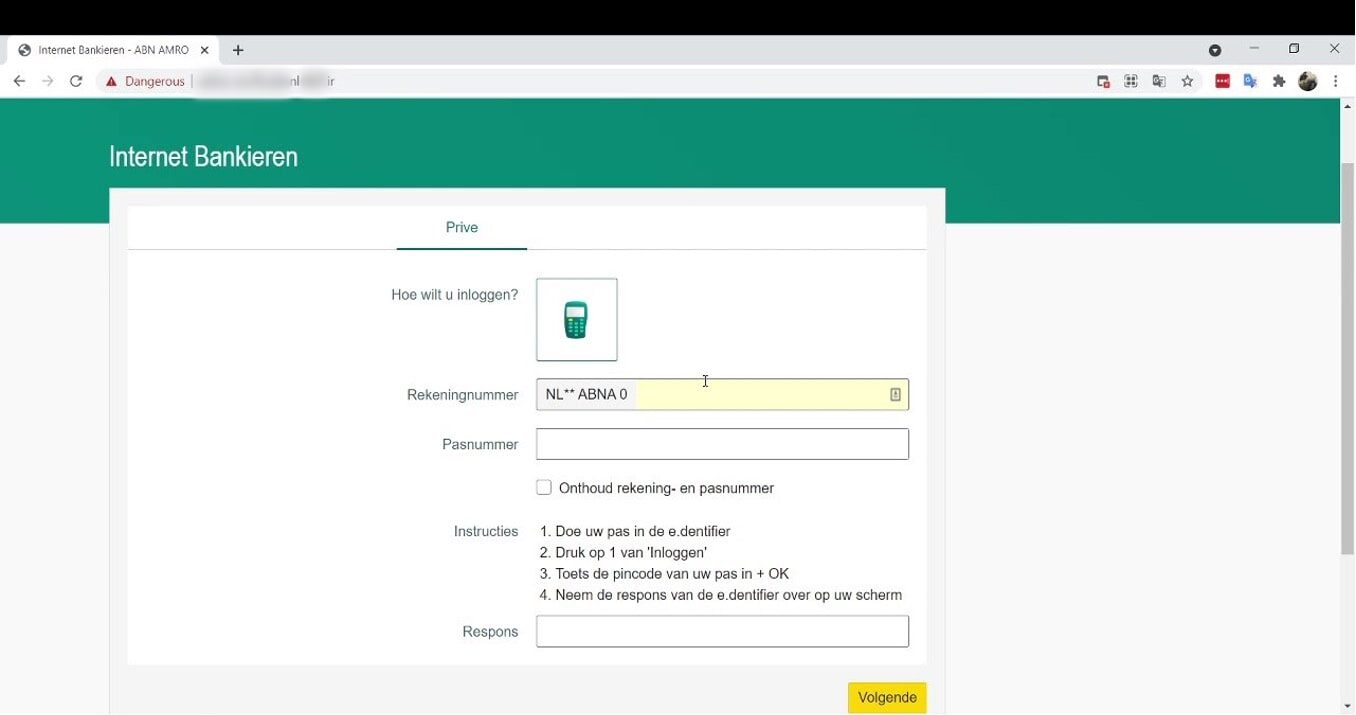Open Chrome's three-dot menu

[1336, 82]
